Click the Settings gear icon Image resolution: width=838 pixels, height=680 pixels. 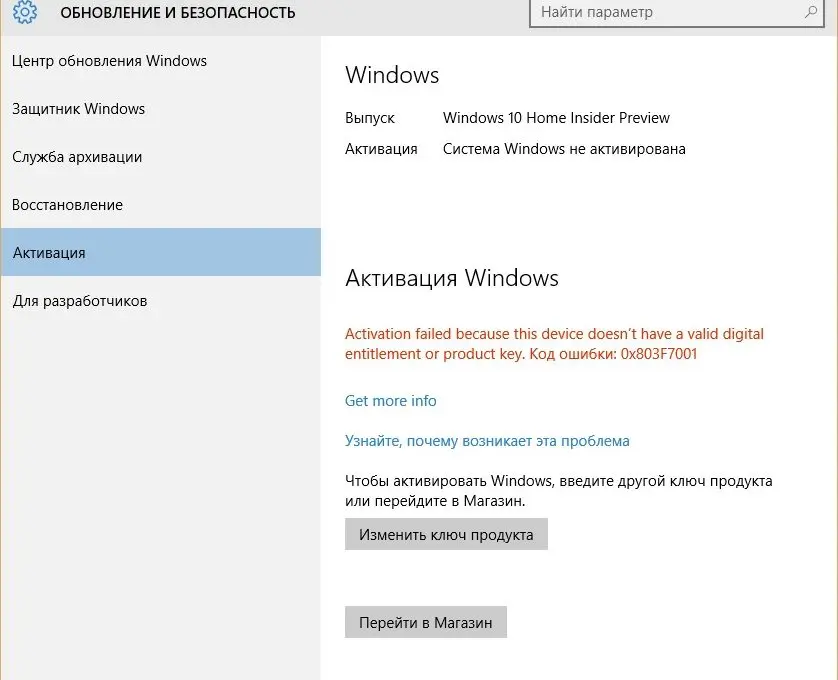click(25, 11)
